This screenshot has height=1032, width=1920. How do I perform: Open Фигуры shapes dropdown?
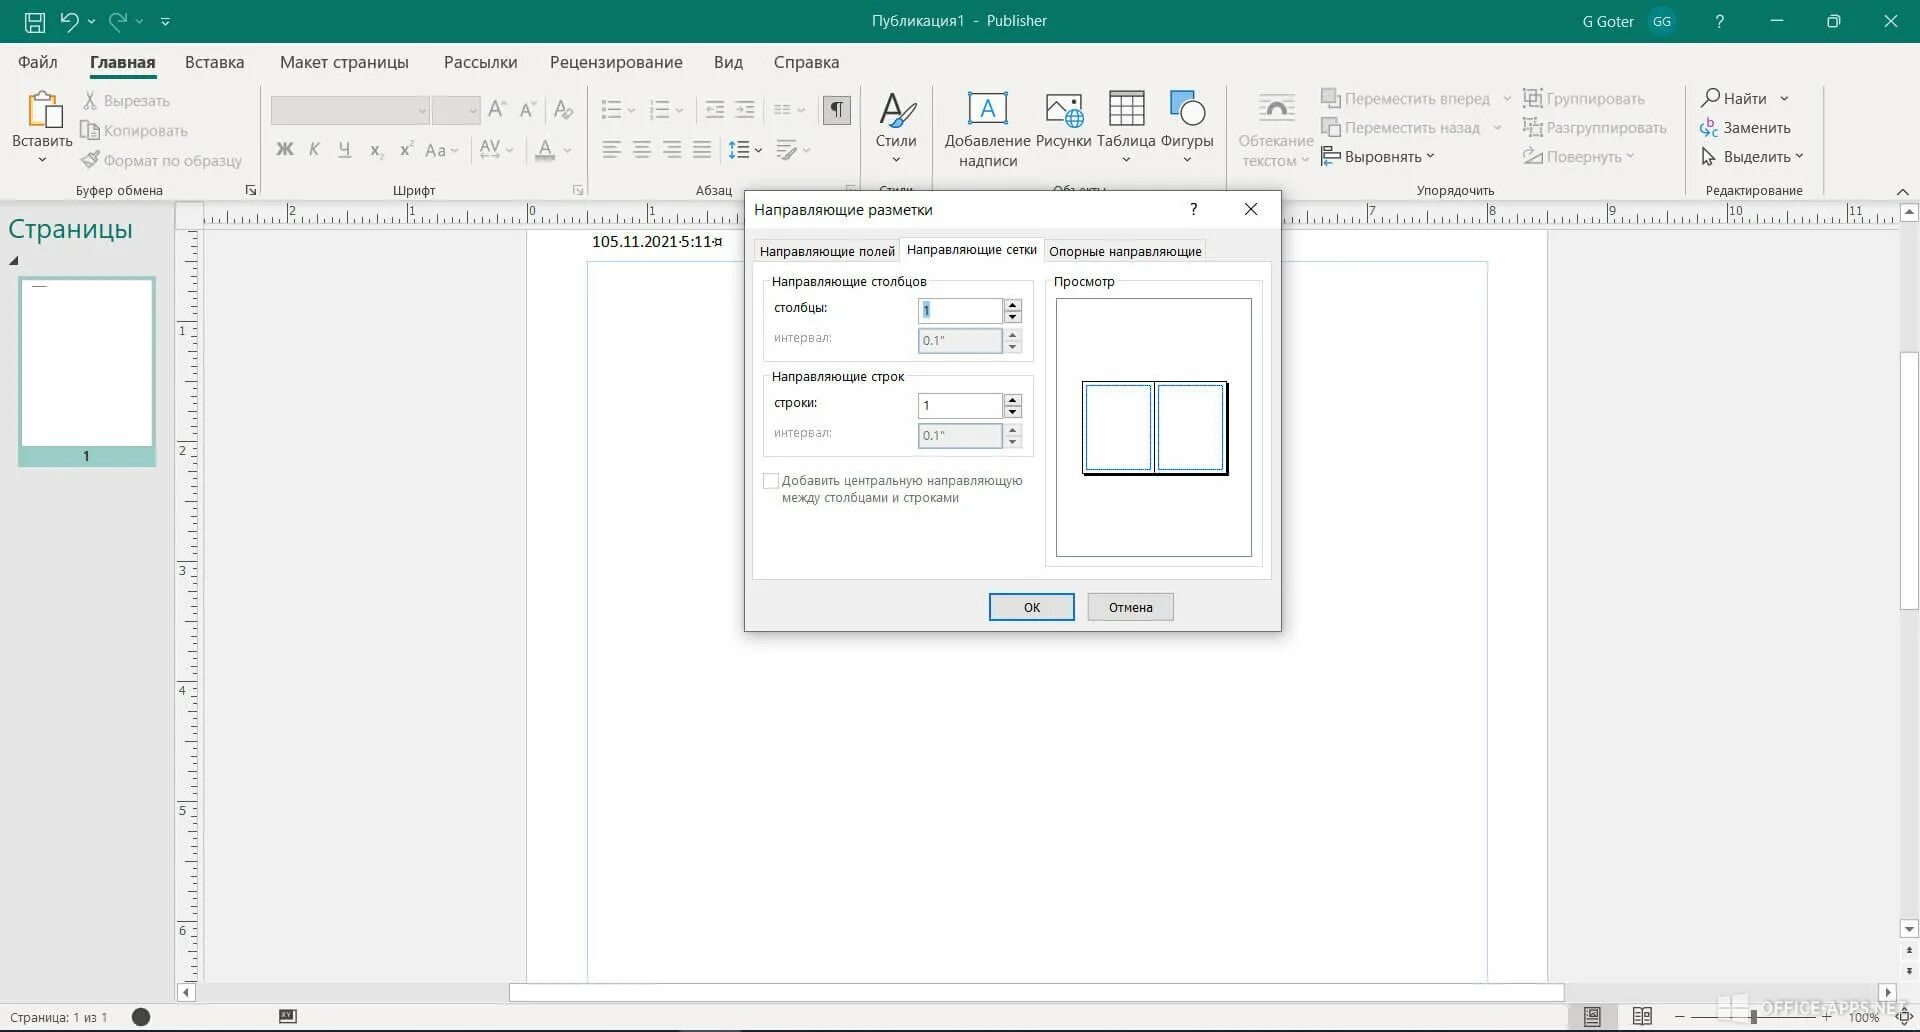[1187, 160]
